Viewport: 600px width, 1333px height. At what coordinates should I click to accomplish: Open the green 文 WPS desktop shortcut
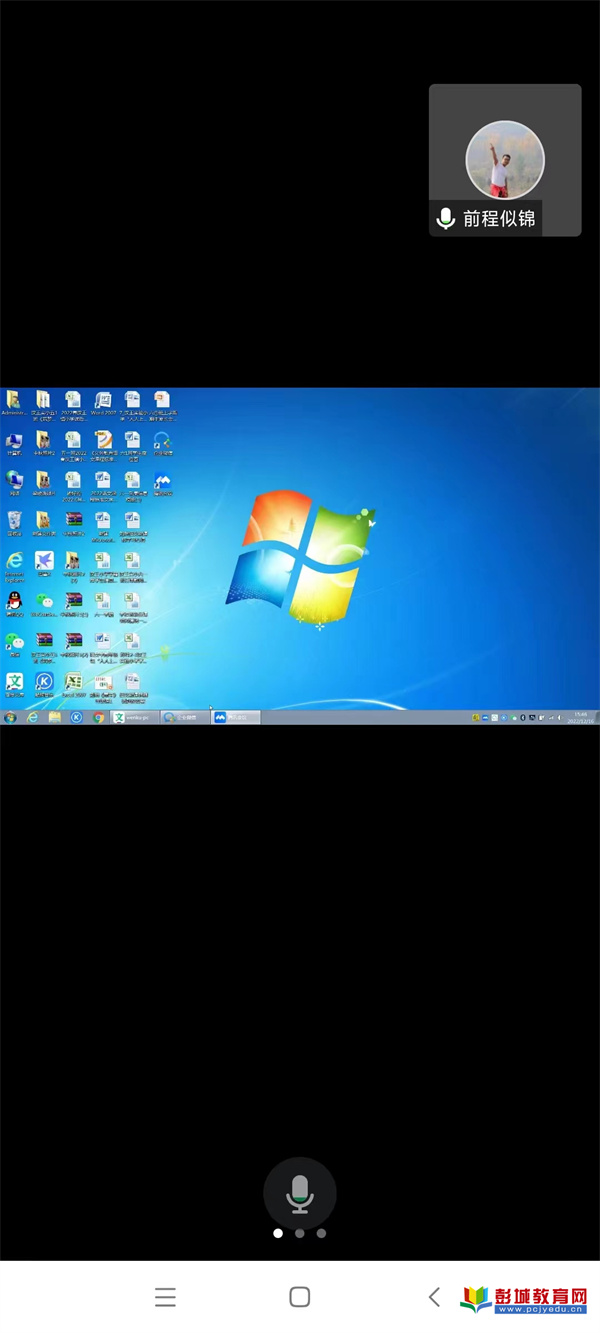14,684
